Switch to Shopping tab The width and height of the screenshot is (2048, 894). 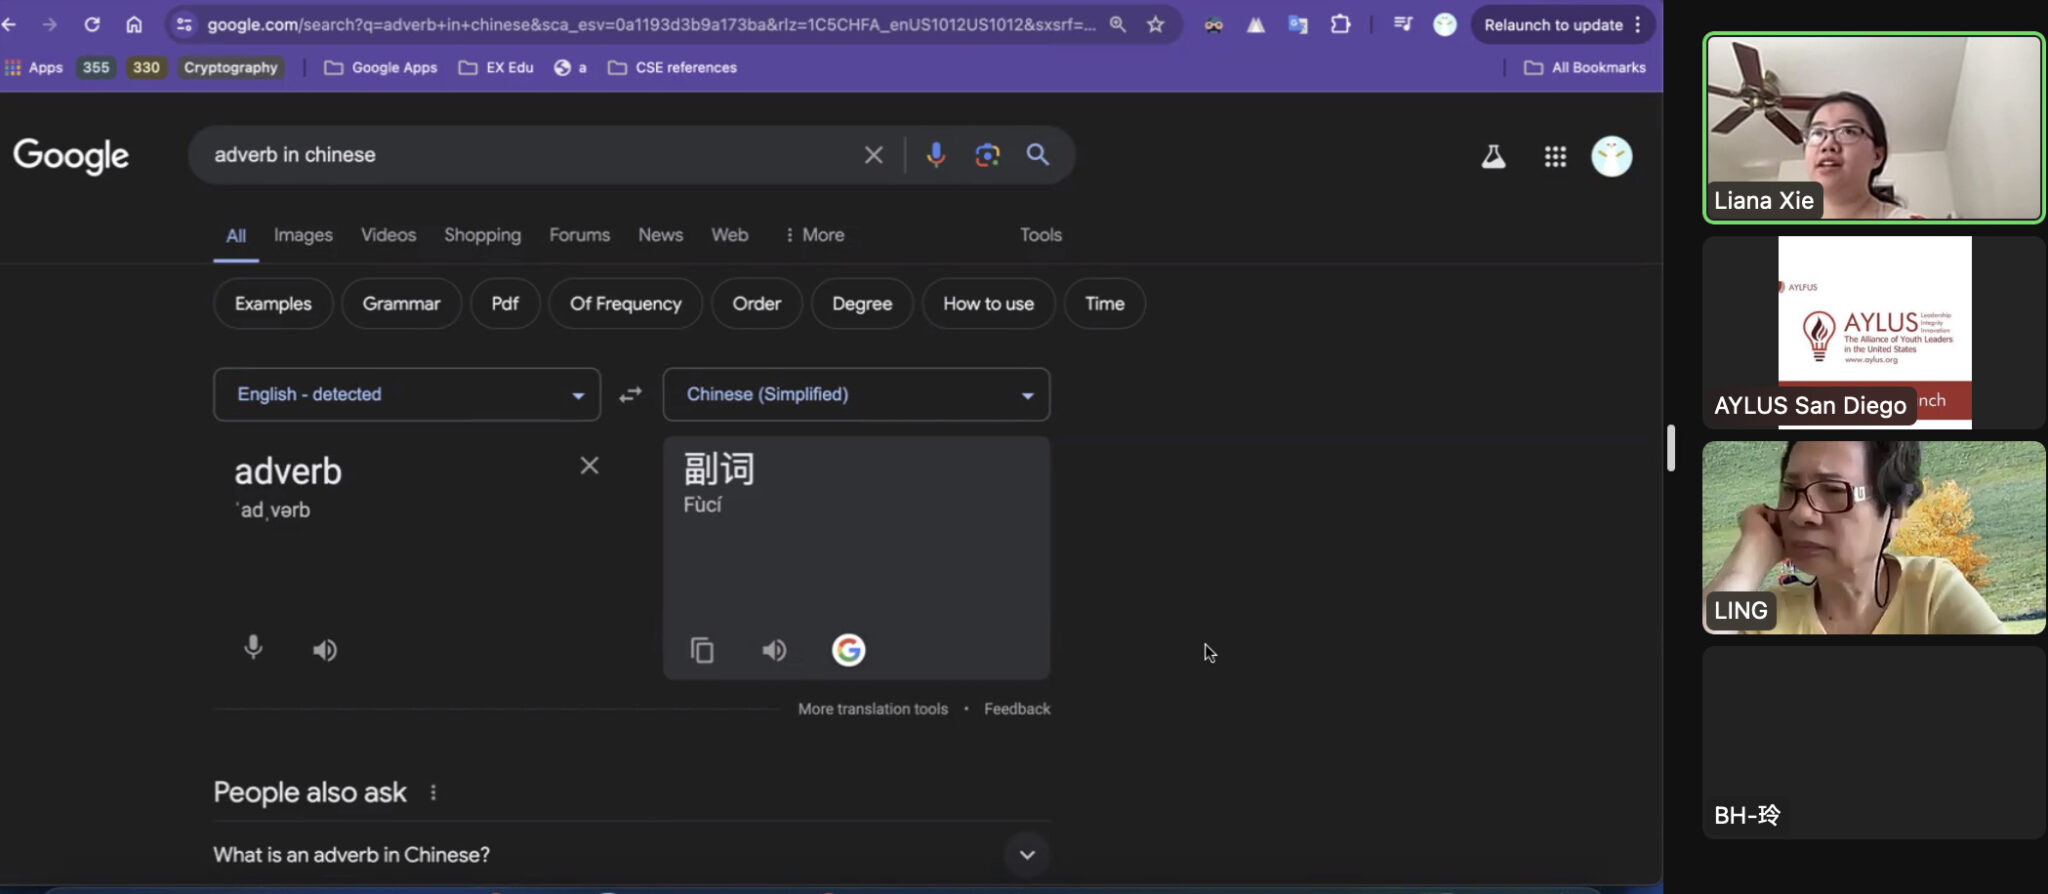tap(482, 235)
